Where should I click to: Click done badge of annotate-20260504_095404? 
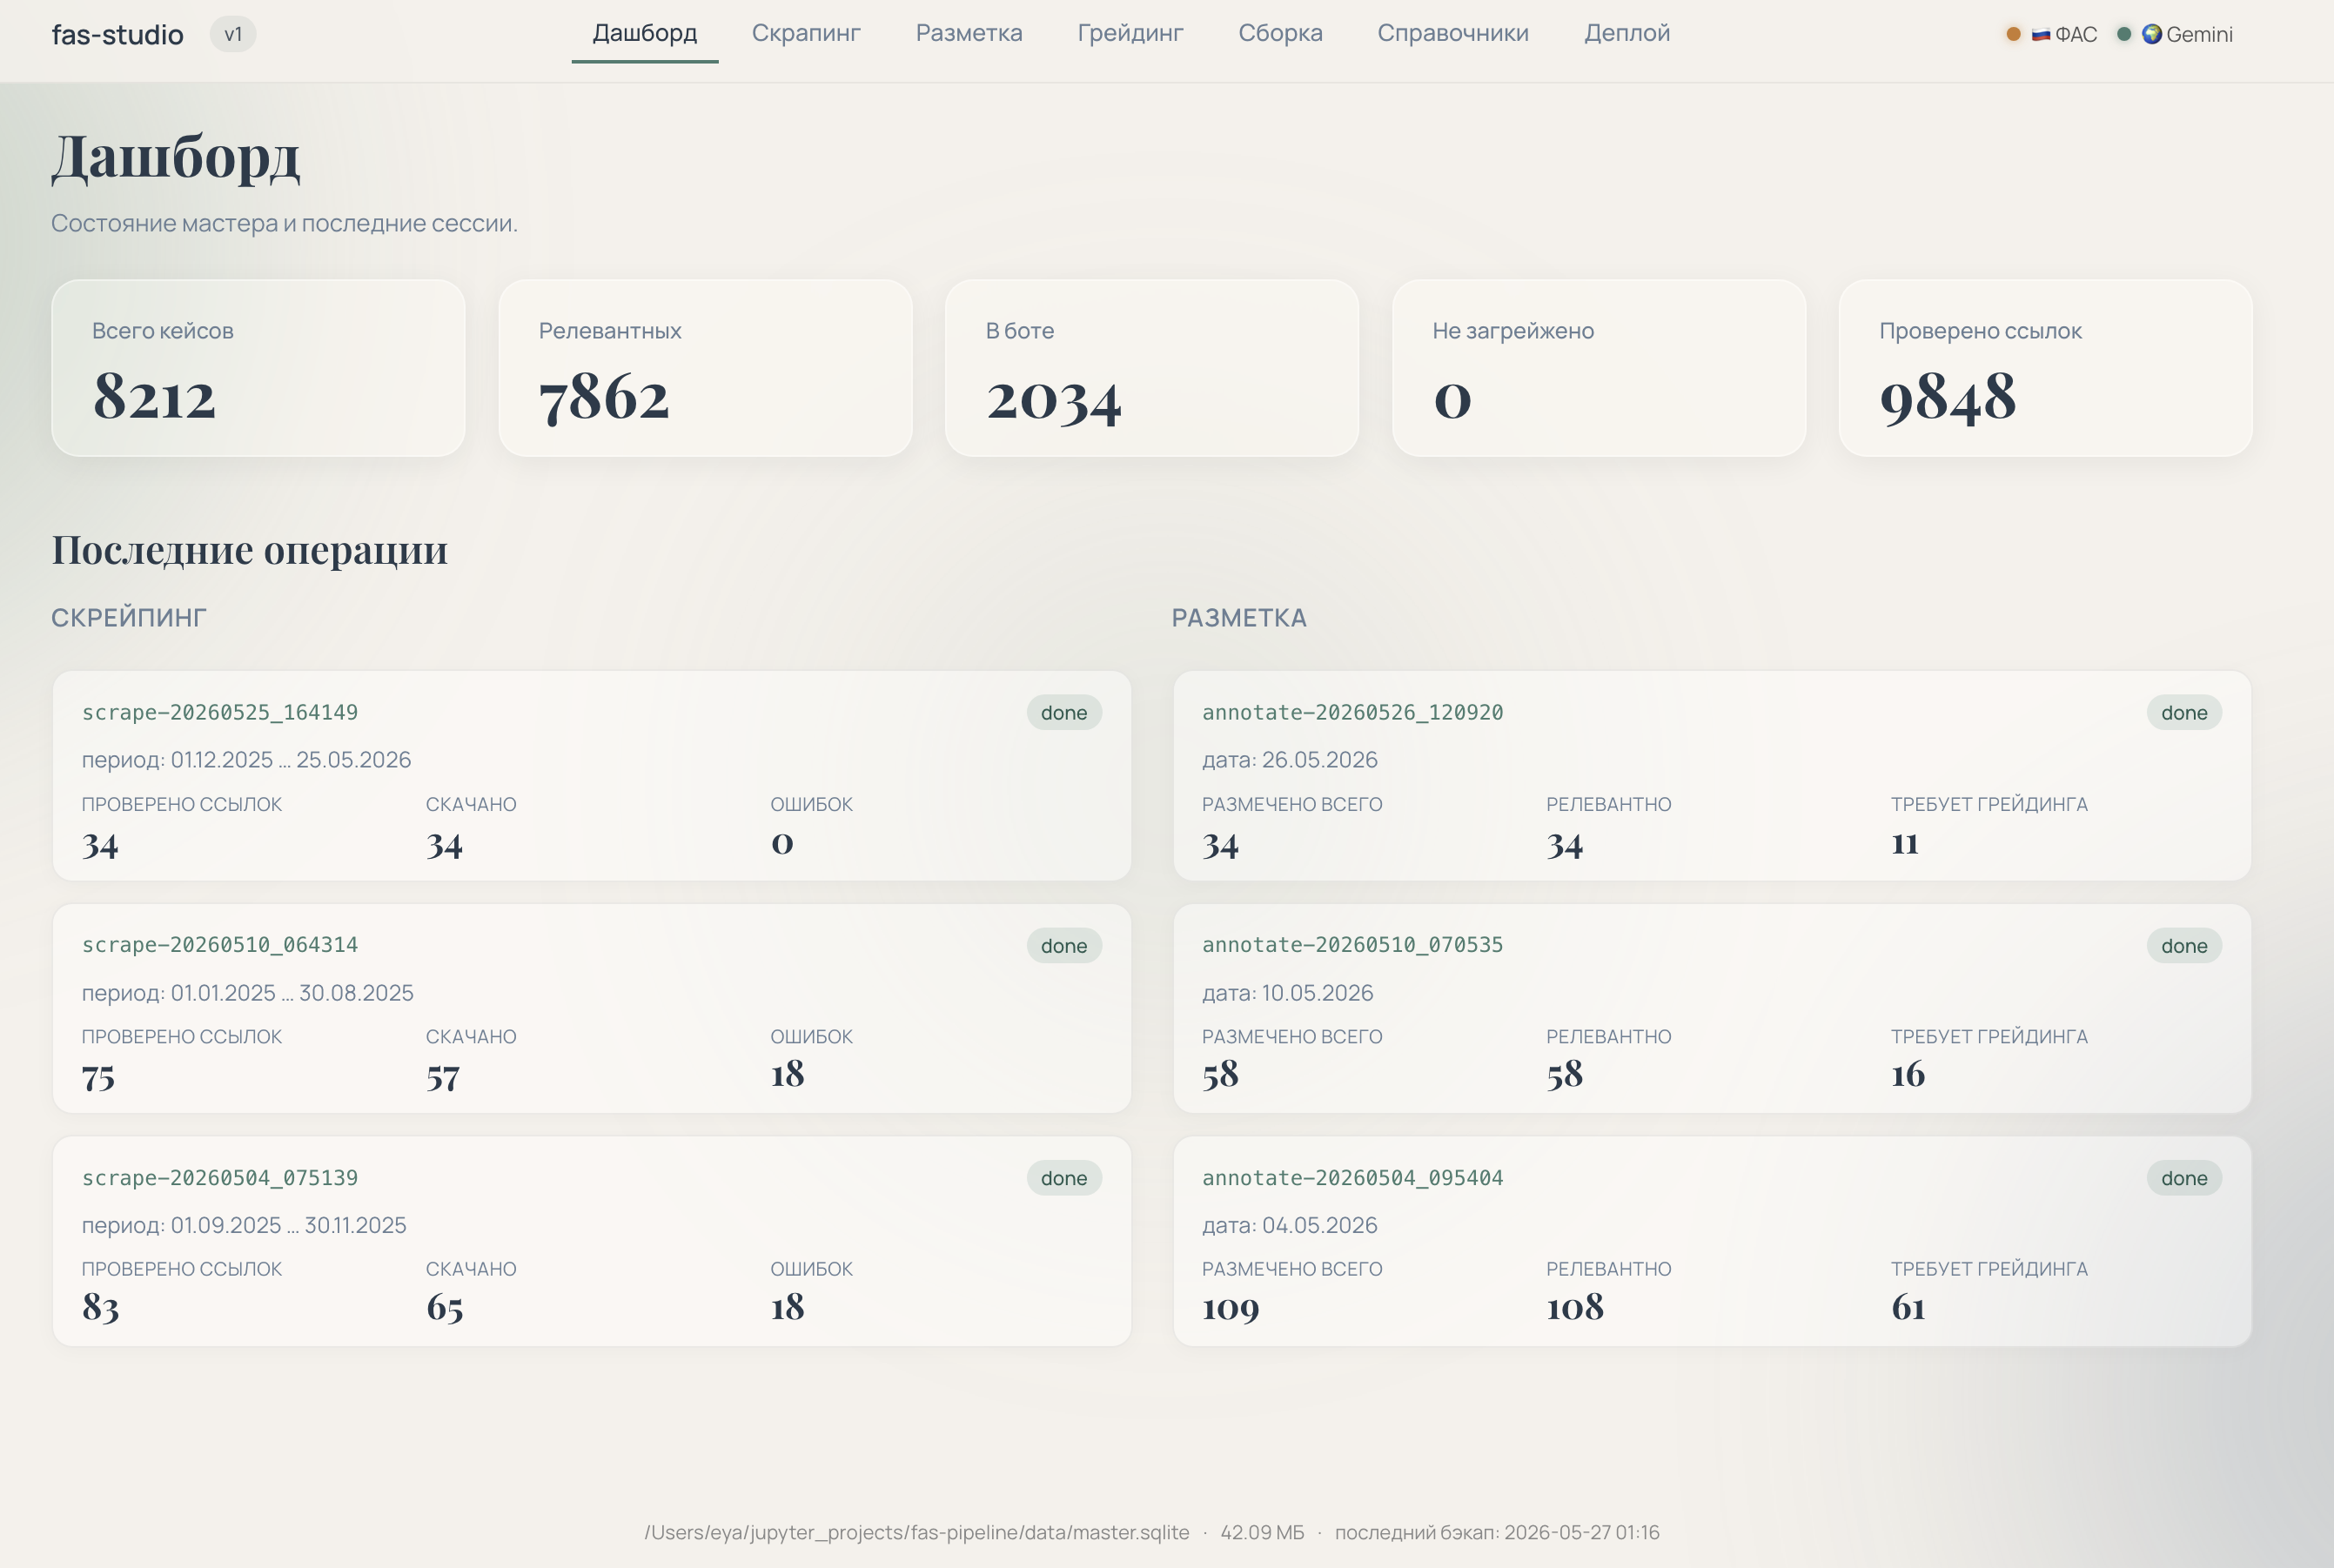(x=2184, y=1178)
